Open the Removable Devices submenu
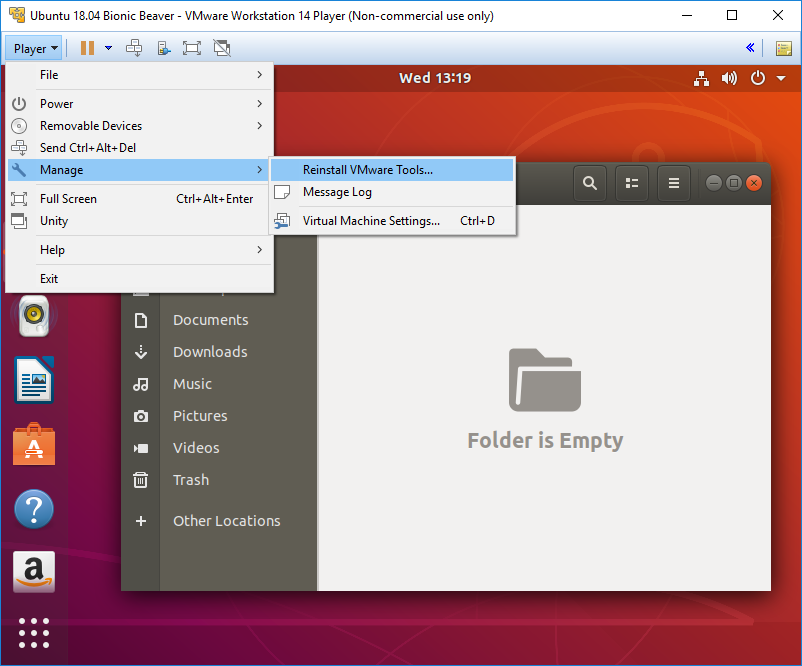The height and width of the screenshot is (666, 802). (x=140, y=126)
